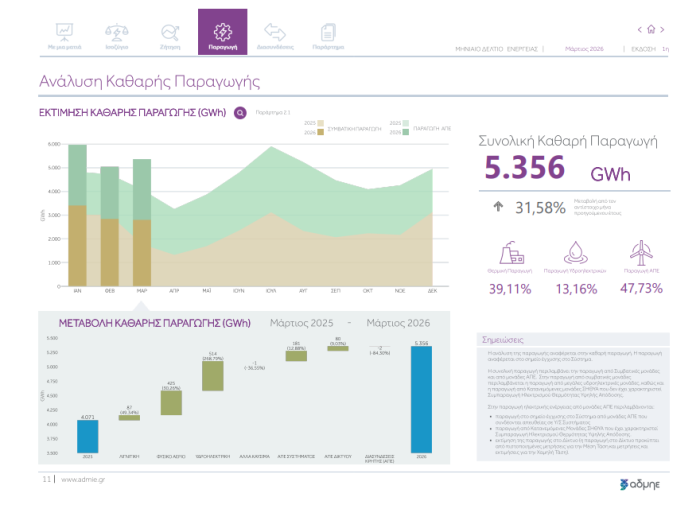The height and width of the screenshot is (505, 700).
Task: Advance to next page with right chevron
Action: pyautogui.click(x=665, y=29)
